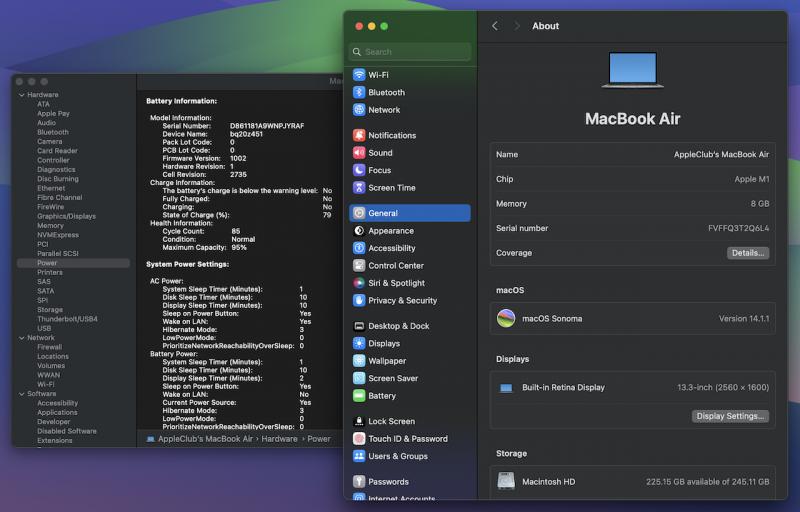Select Applications under Software tree
Viewport: 800px width, 512px height.
57,412
